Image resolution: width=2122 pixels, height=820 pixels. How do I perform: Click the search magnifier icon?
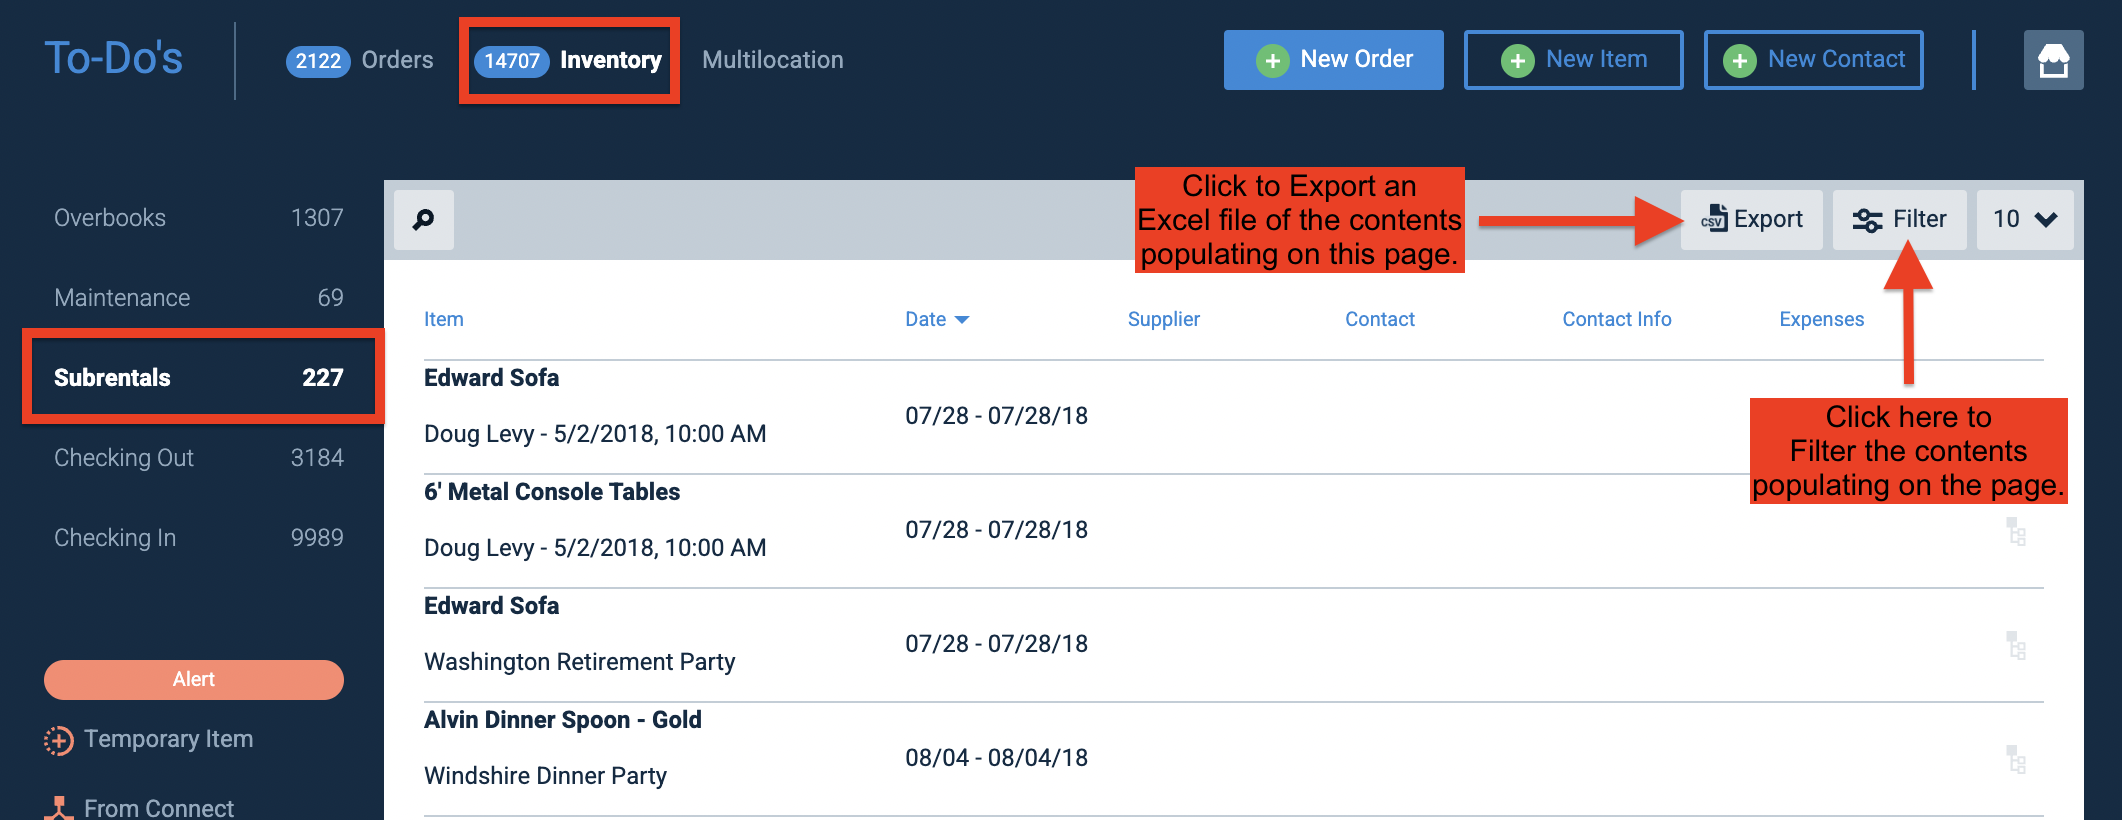tap(424, 219)
